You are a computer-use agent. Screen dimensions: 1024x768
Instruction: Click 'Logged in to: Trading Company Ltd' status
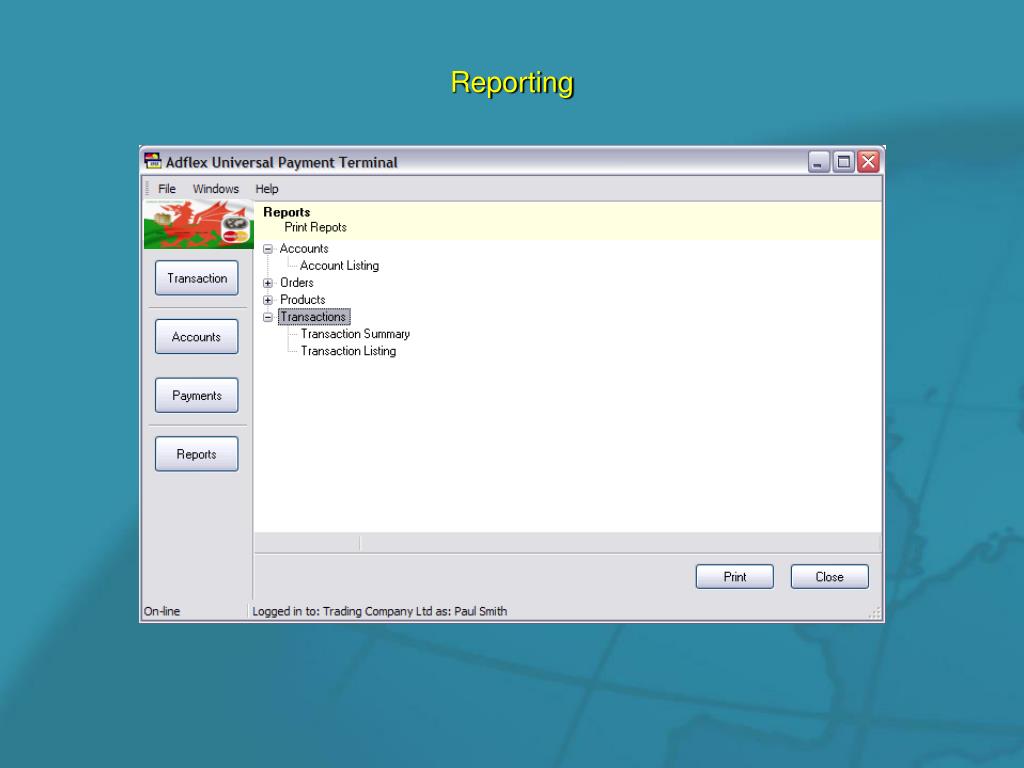tap(379, 611)
